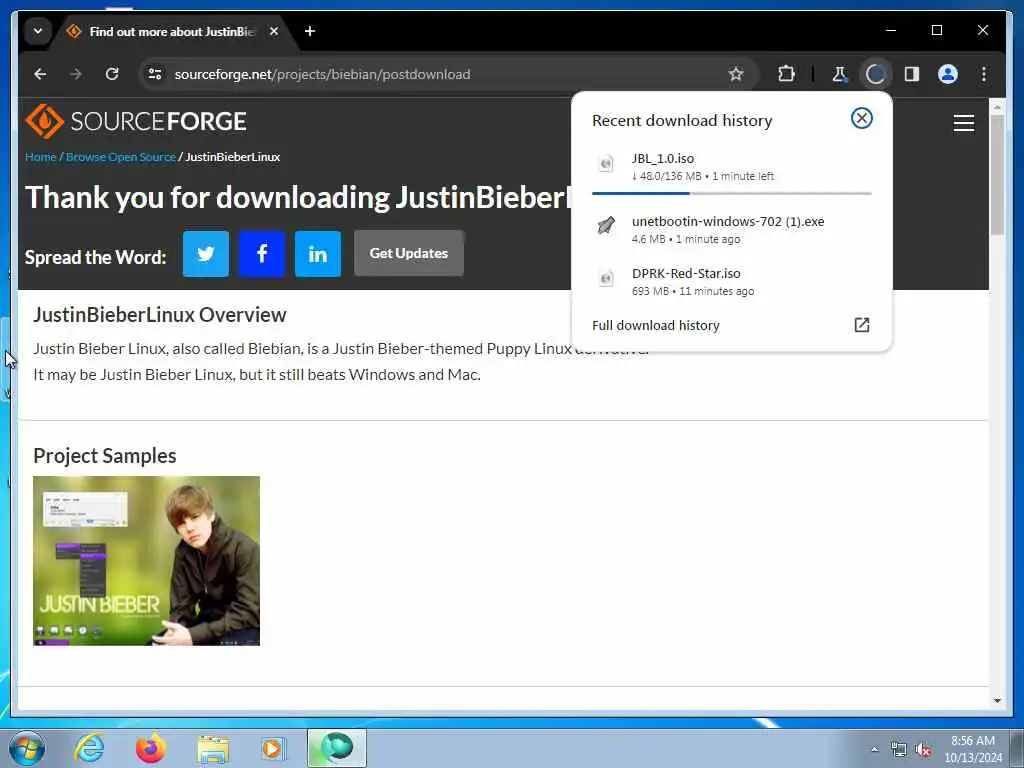Launch Firefox from taskbar

151,748
